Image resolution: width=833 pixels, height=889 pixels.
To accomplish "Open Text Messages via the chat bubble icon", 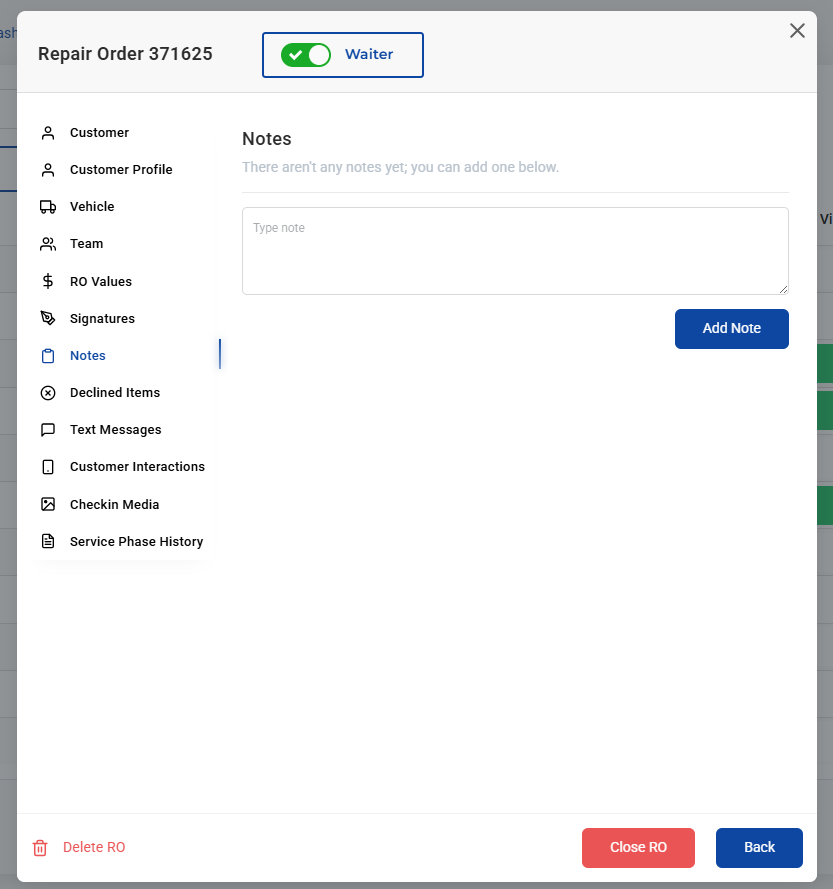I will (x=47, y=429).
